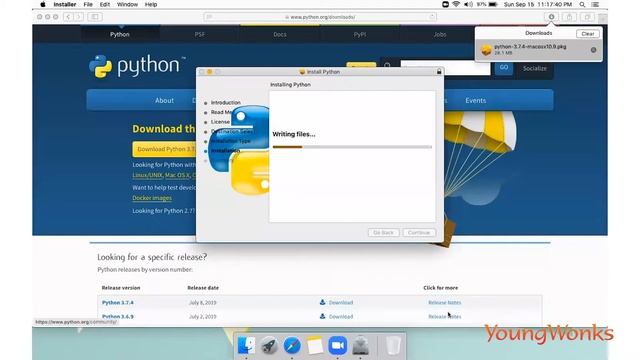The image size is (640, 360).
Task: Open the File menu
Action: pos(88,4)
